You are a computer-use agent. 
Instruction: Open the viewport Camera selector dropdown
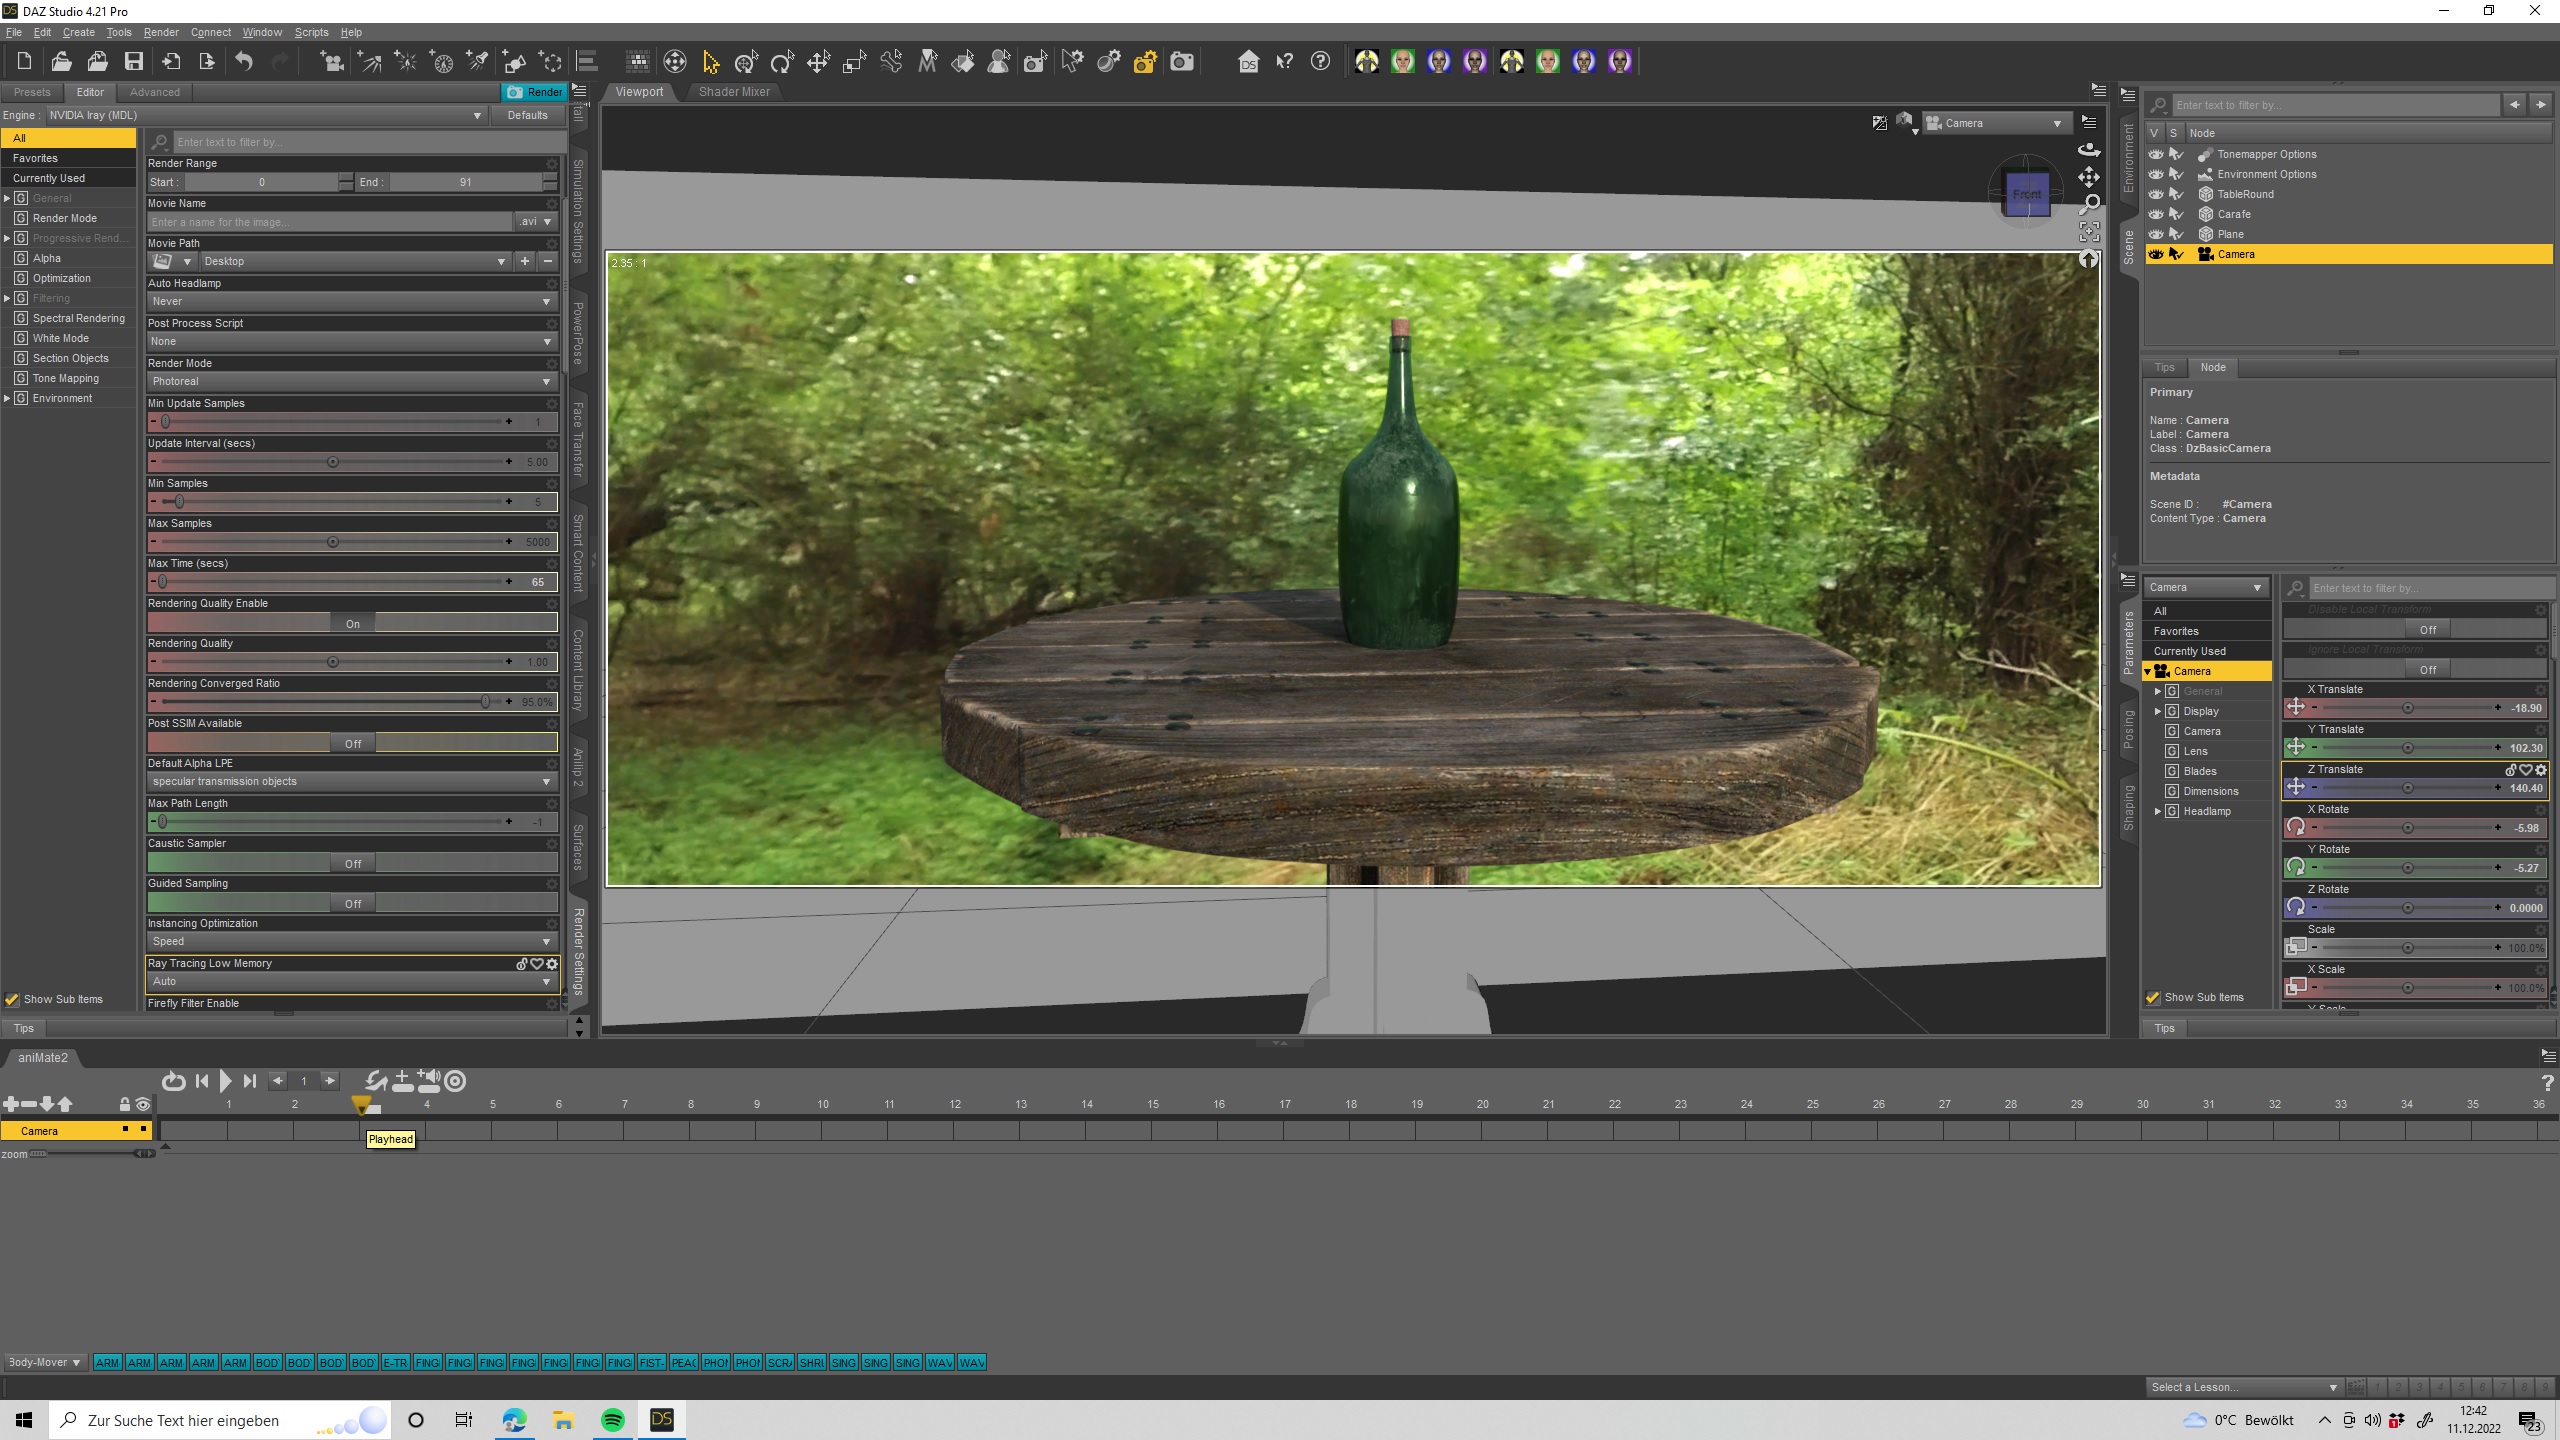pyautogui.click(x=1994, y=123)
